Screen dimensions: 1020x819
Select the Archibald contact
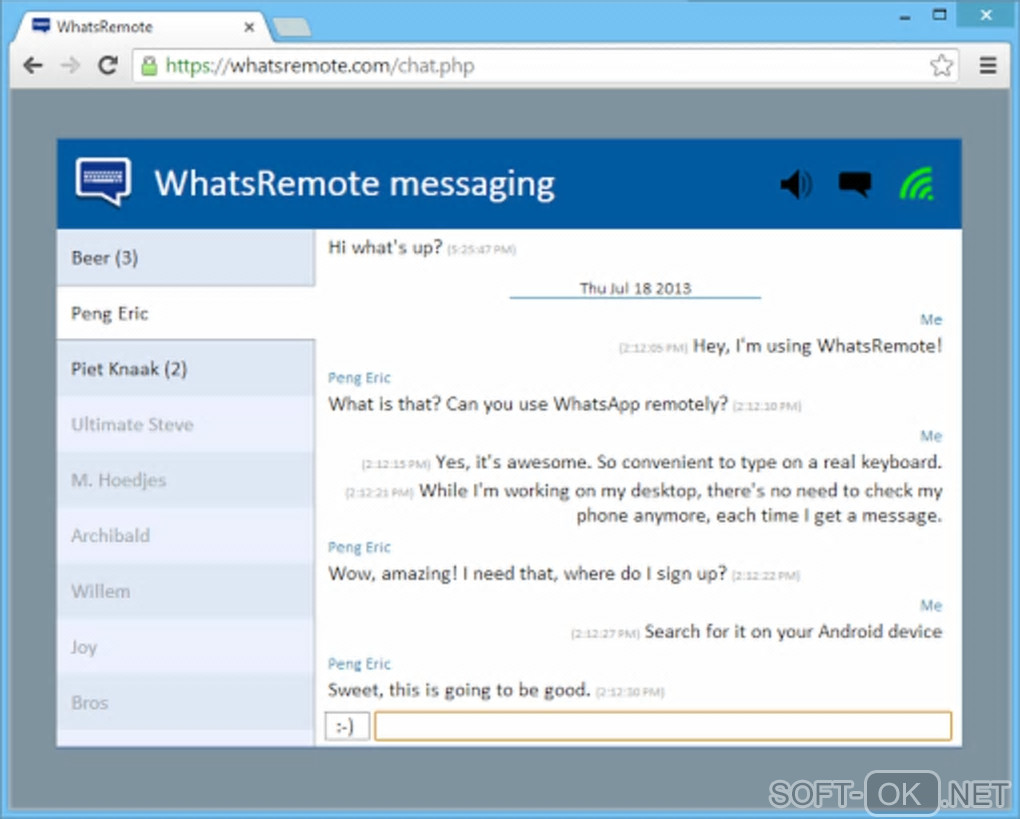[x=186, y=535]
